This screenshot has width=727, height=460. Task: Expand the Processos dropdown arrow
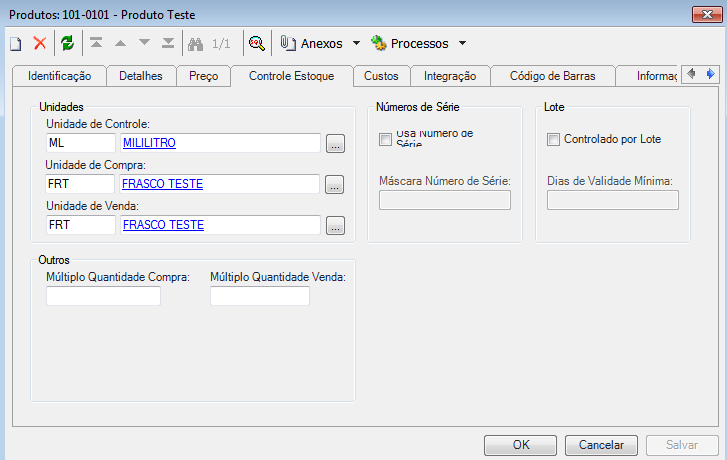pos(462,43)
